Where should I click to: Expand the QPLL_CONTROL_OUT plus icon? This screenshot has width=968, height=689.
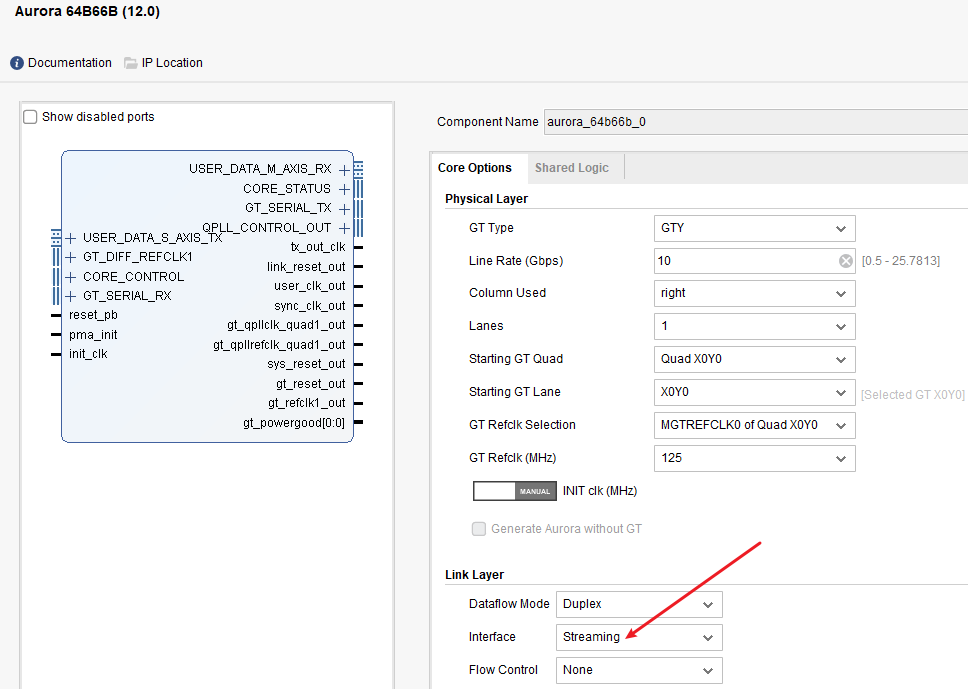pyautogui.click(x=344, y=228)
